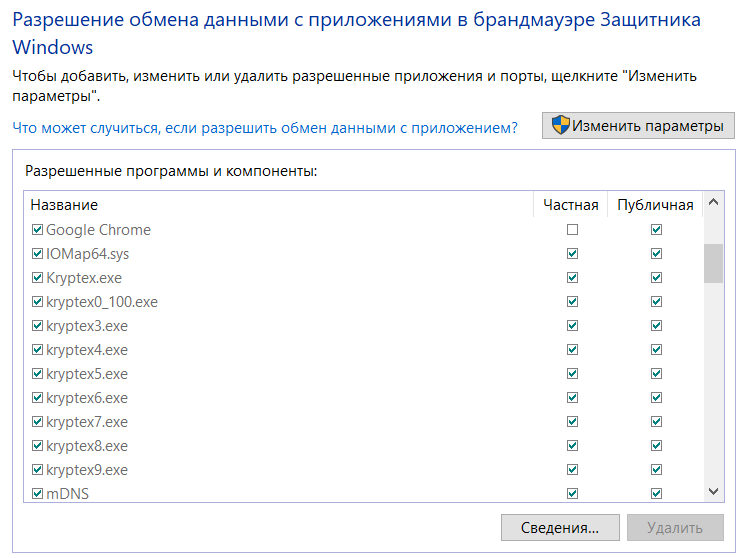This screenshot has height=558, width=747.
Task: Click the Публичная column header
Action: [x=655, y=204]
